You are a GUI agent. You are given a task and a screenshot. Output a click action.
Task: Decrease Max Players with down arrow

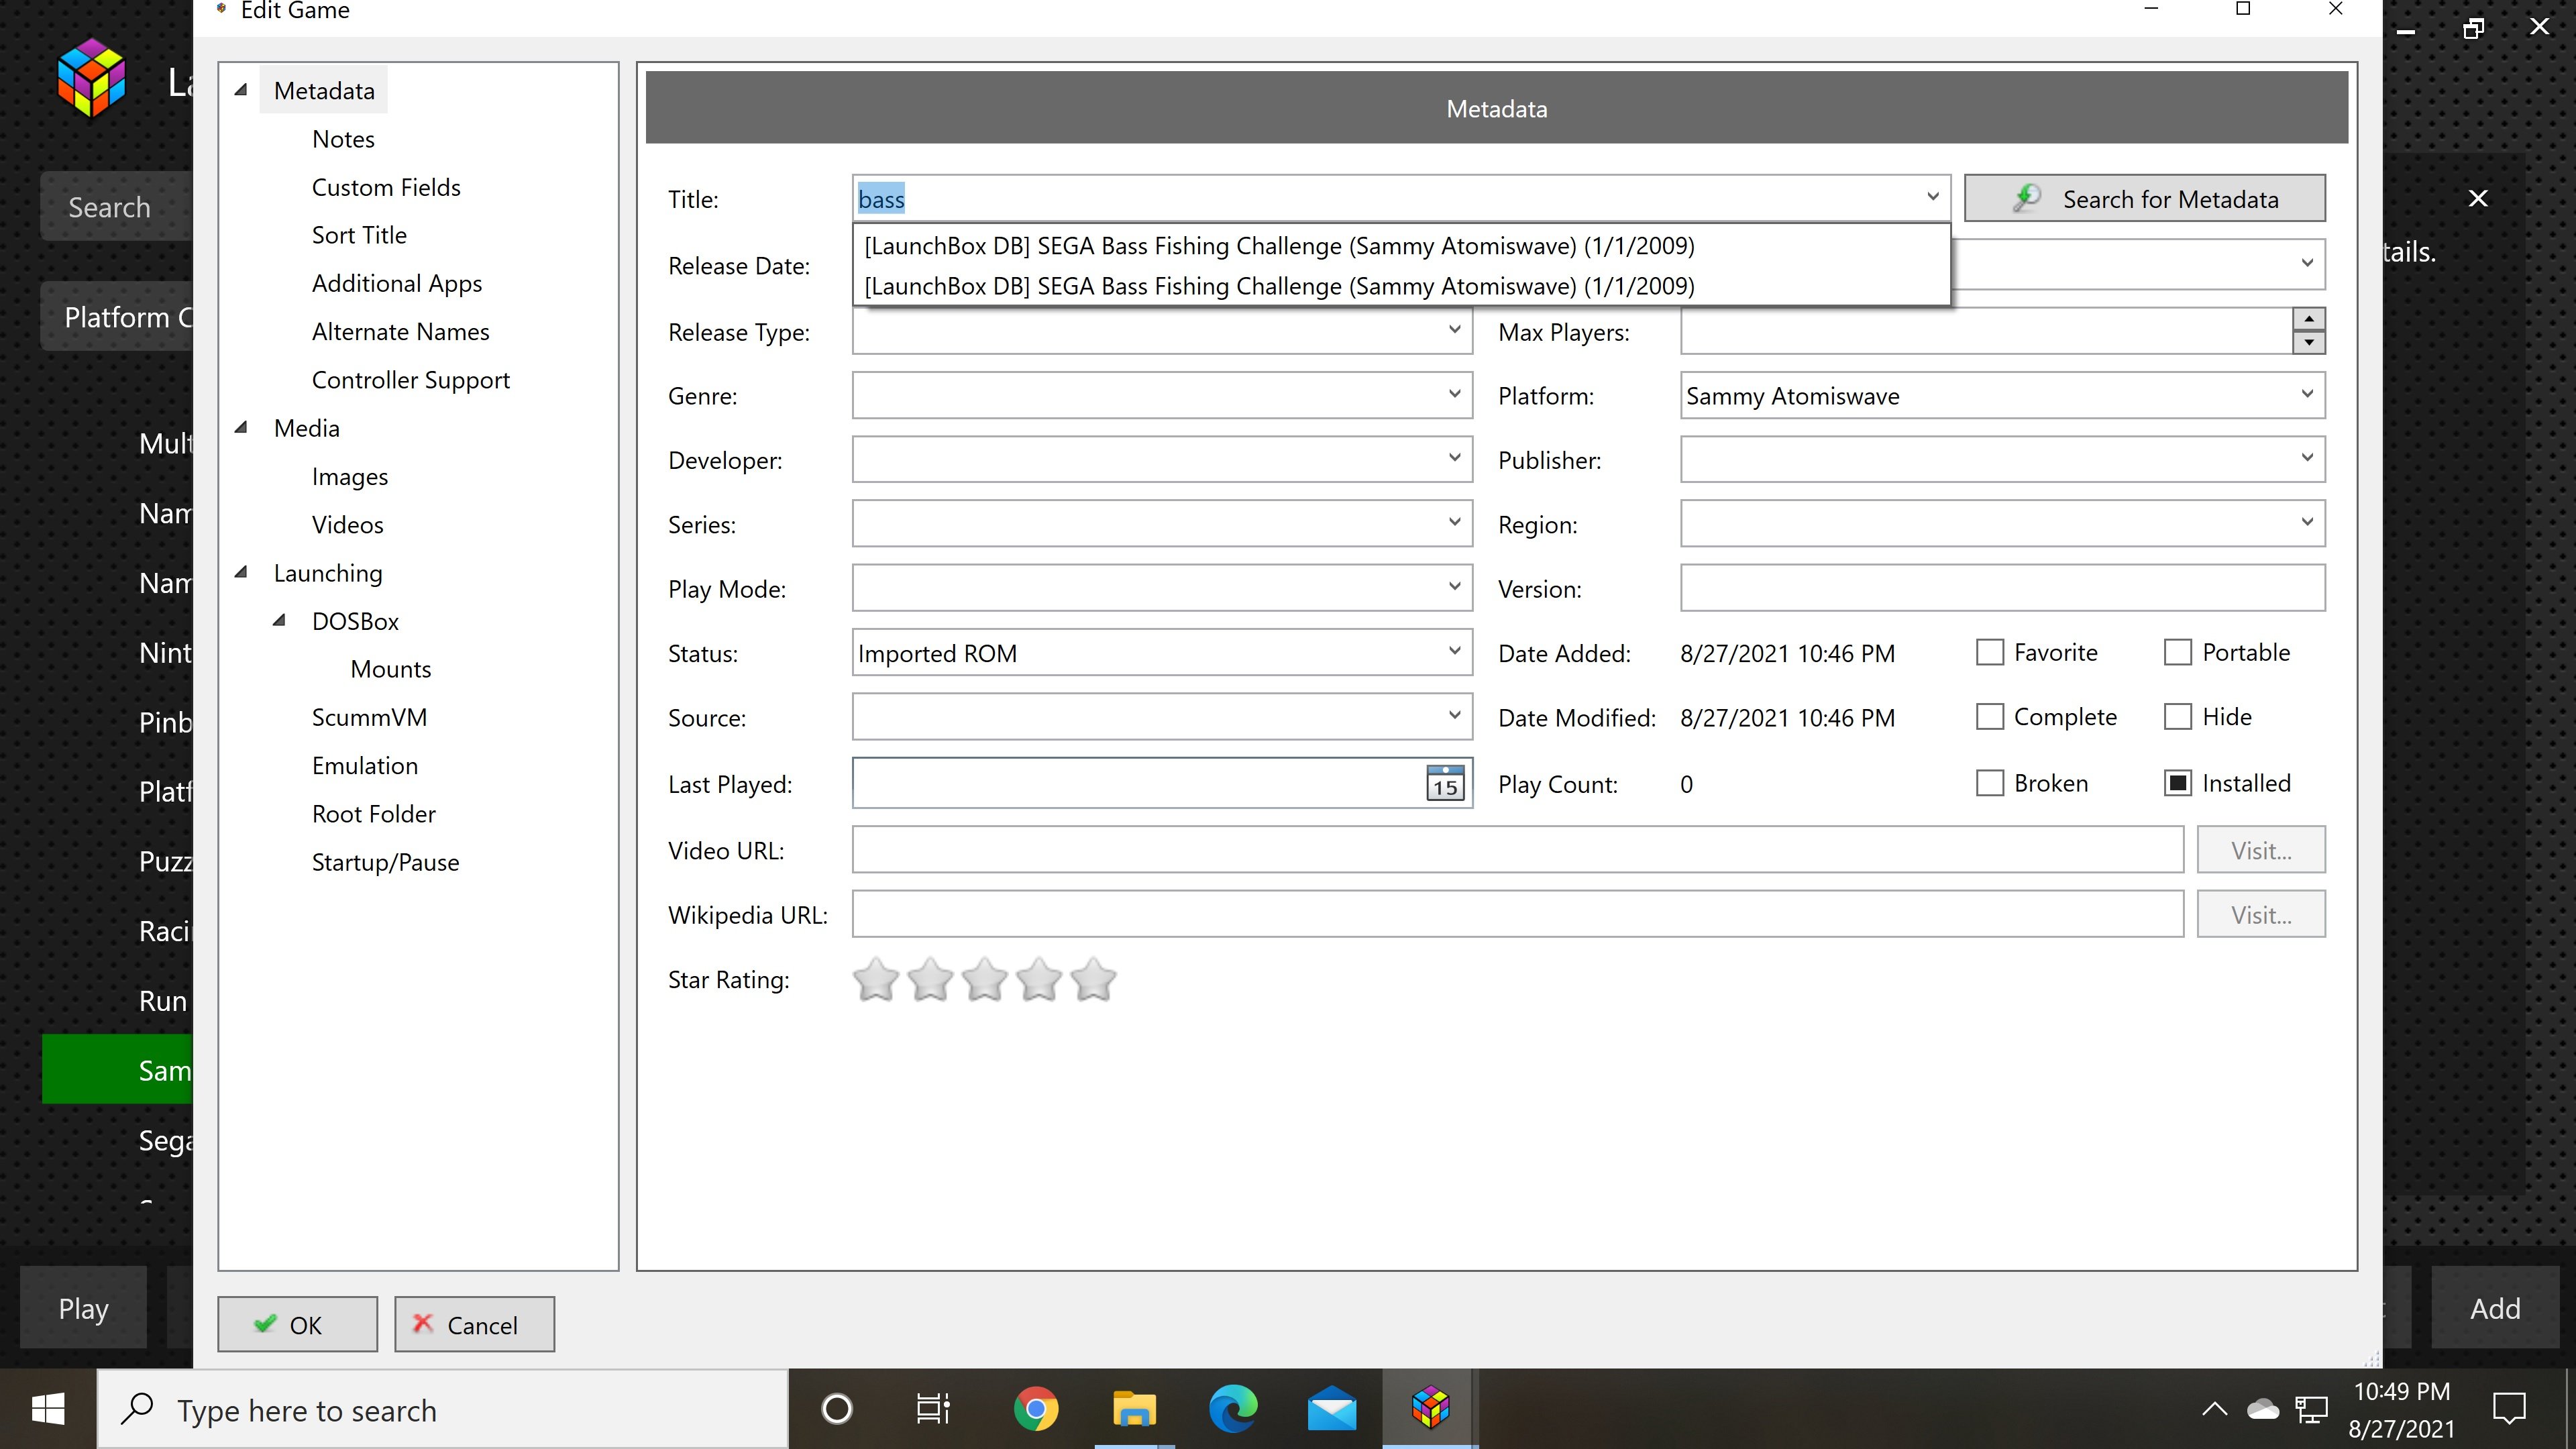click(x=2308, y=342)
